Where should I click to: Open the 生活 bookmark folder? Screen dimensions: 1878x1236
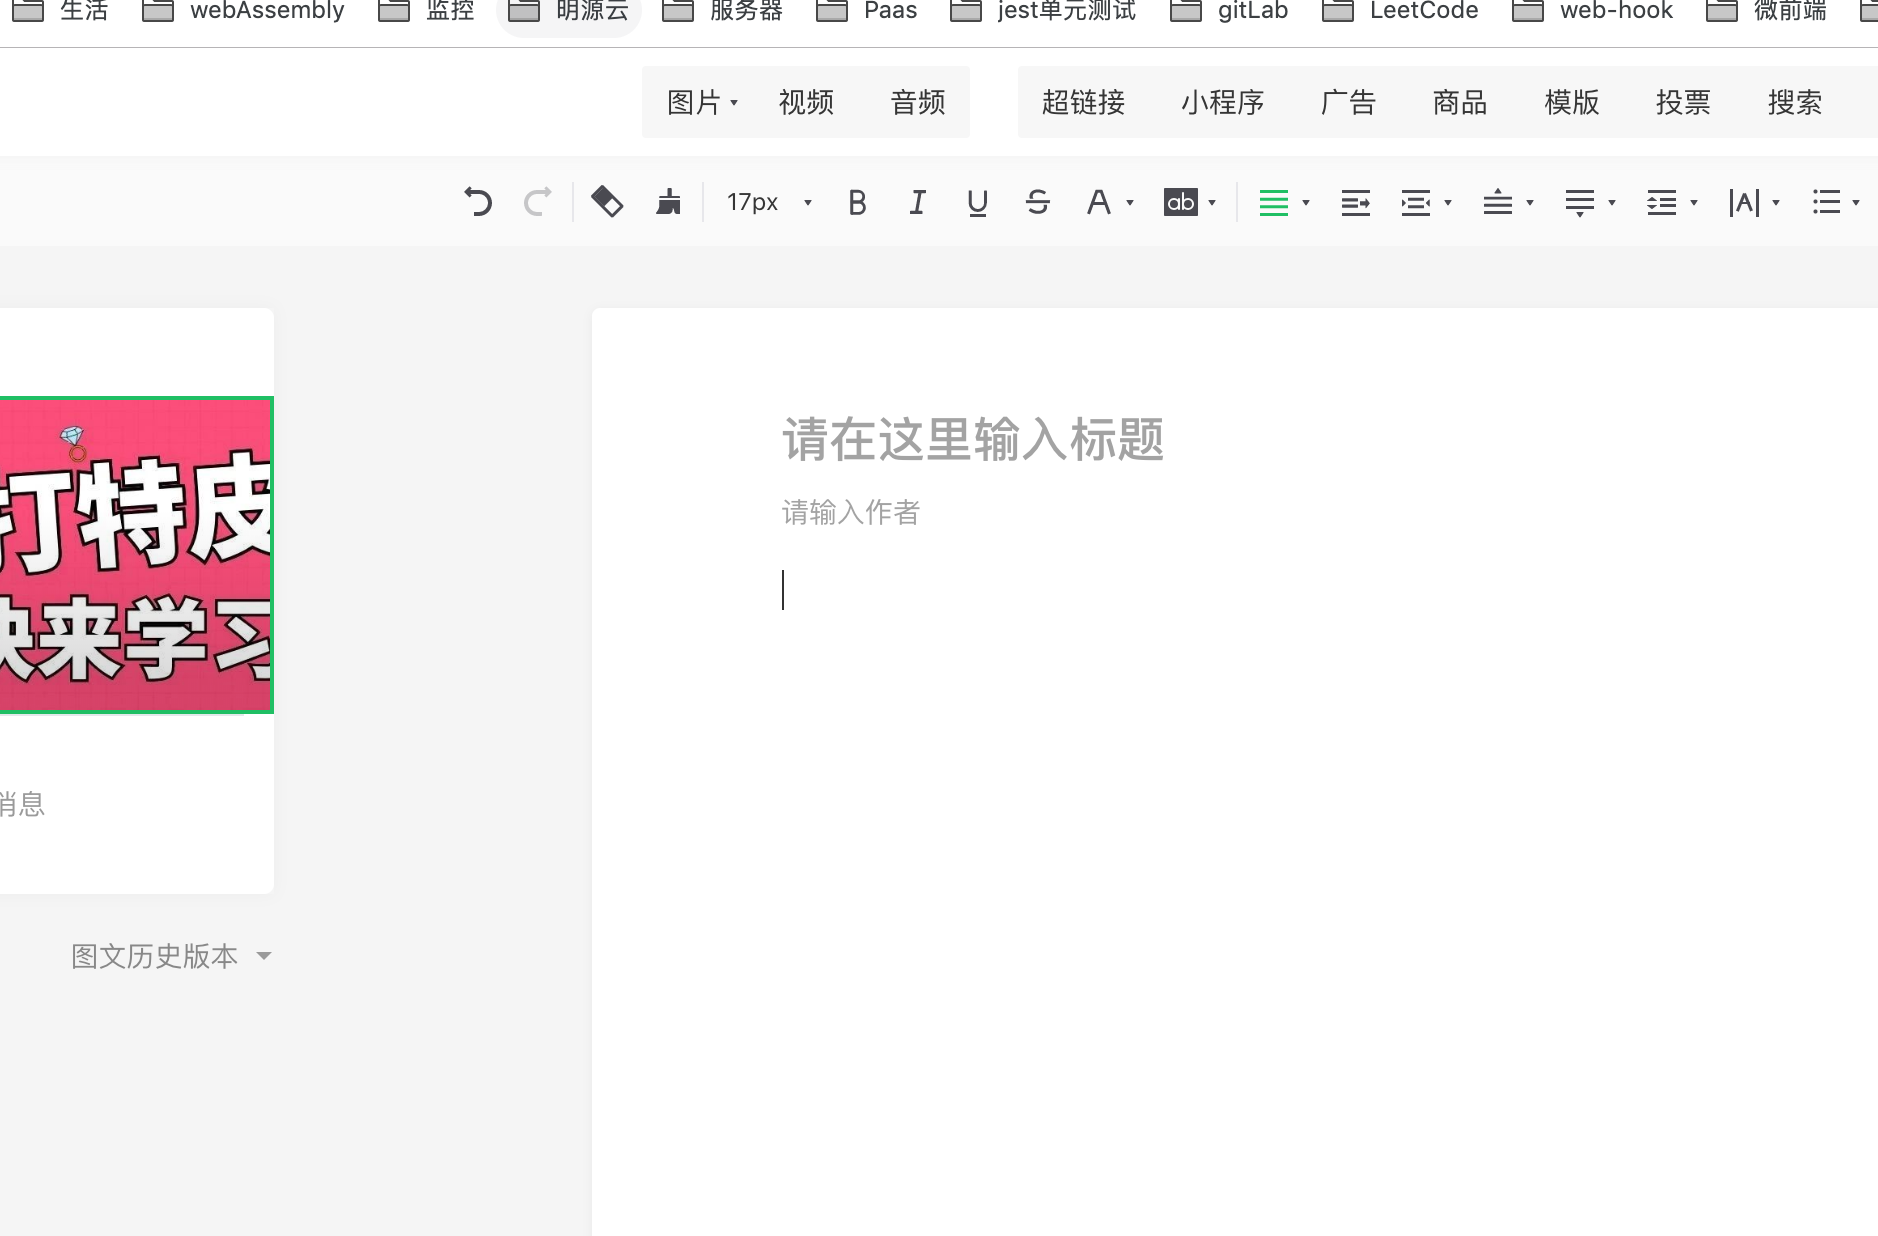pyautogui.click(x=60, y=11)
